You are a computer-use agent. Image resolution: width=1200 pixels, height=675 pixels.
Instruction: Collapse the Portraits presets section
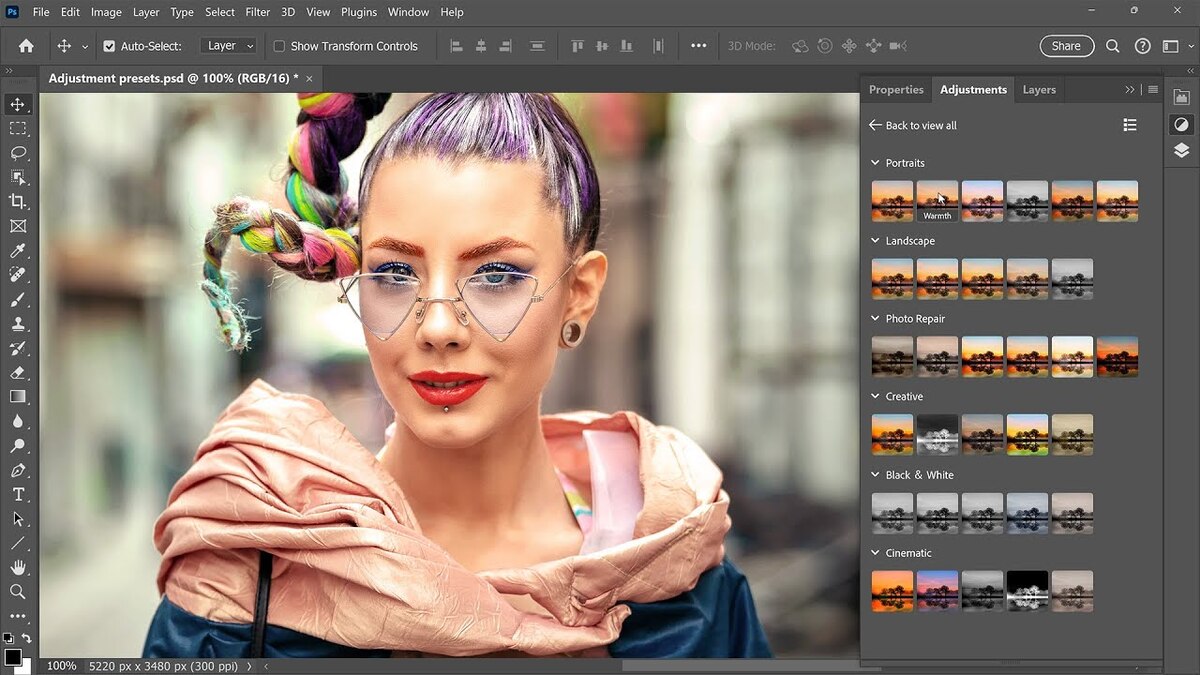tap(876, 162)
